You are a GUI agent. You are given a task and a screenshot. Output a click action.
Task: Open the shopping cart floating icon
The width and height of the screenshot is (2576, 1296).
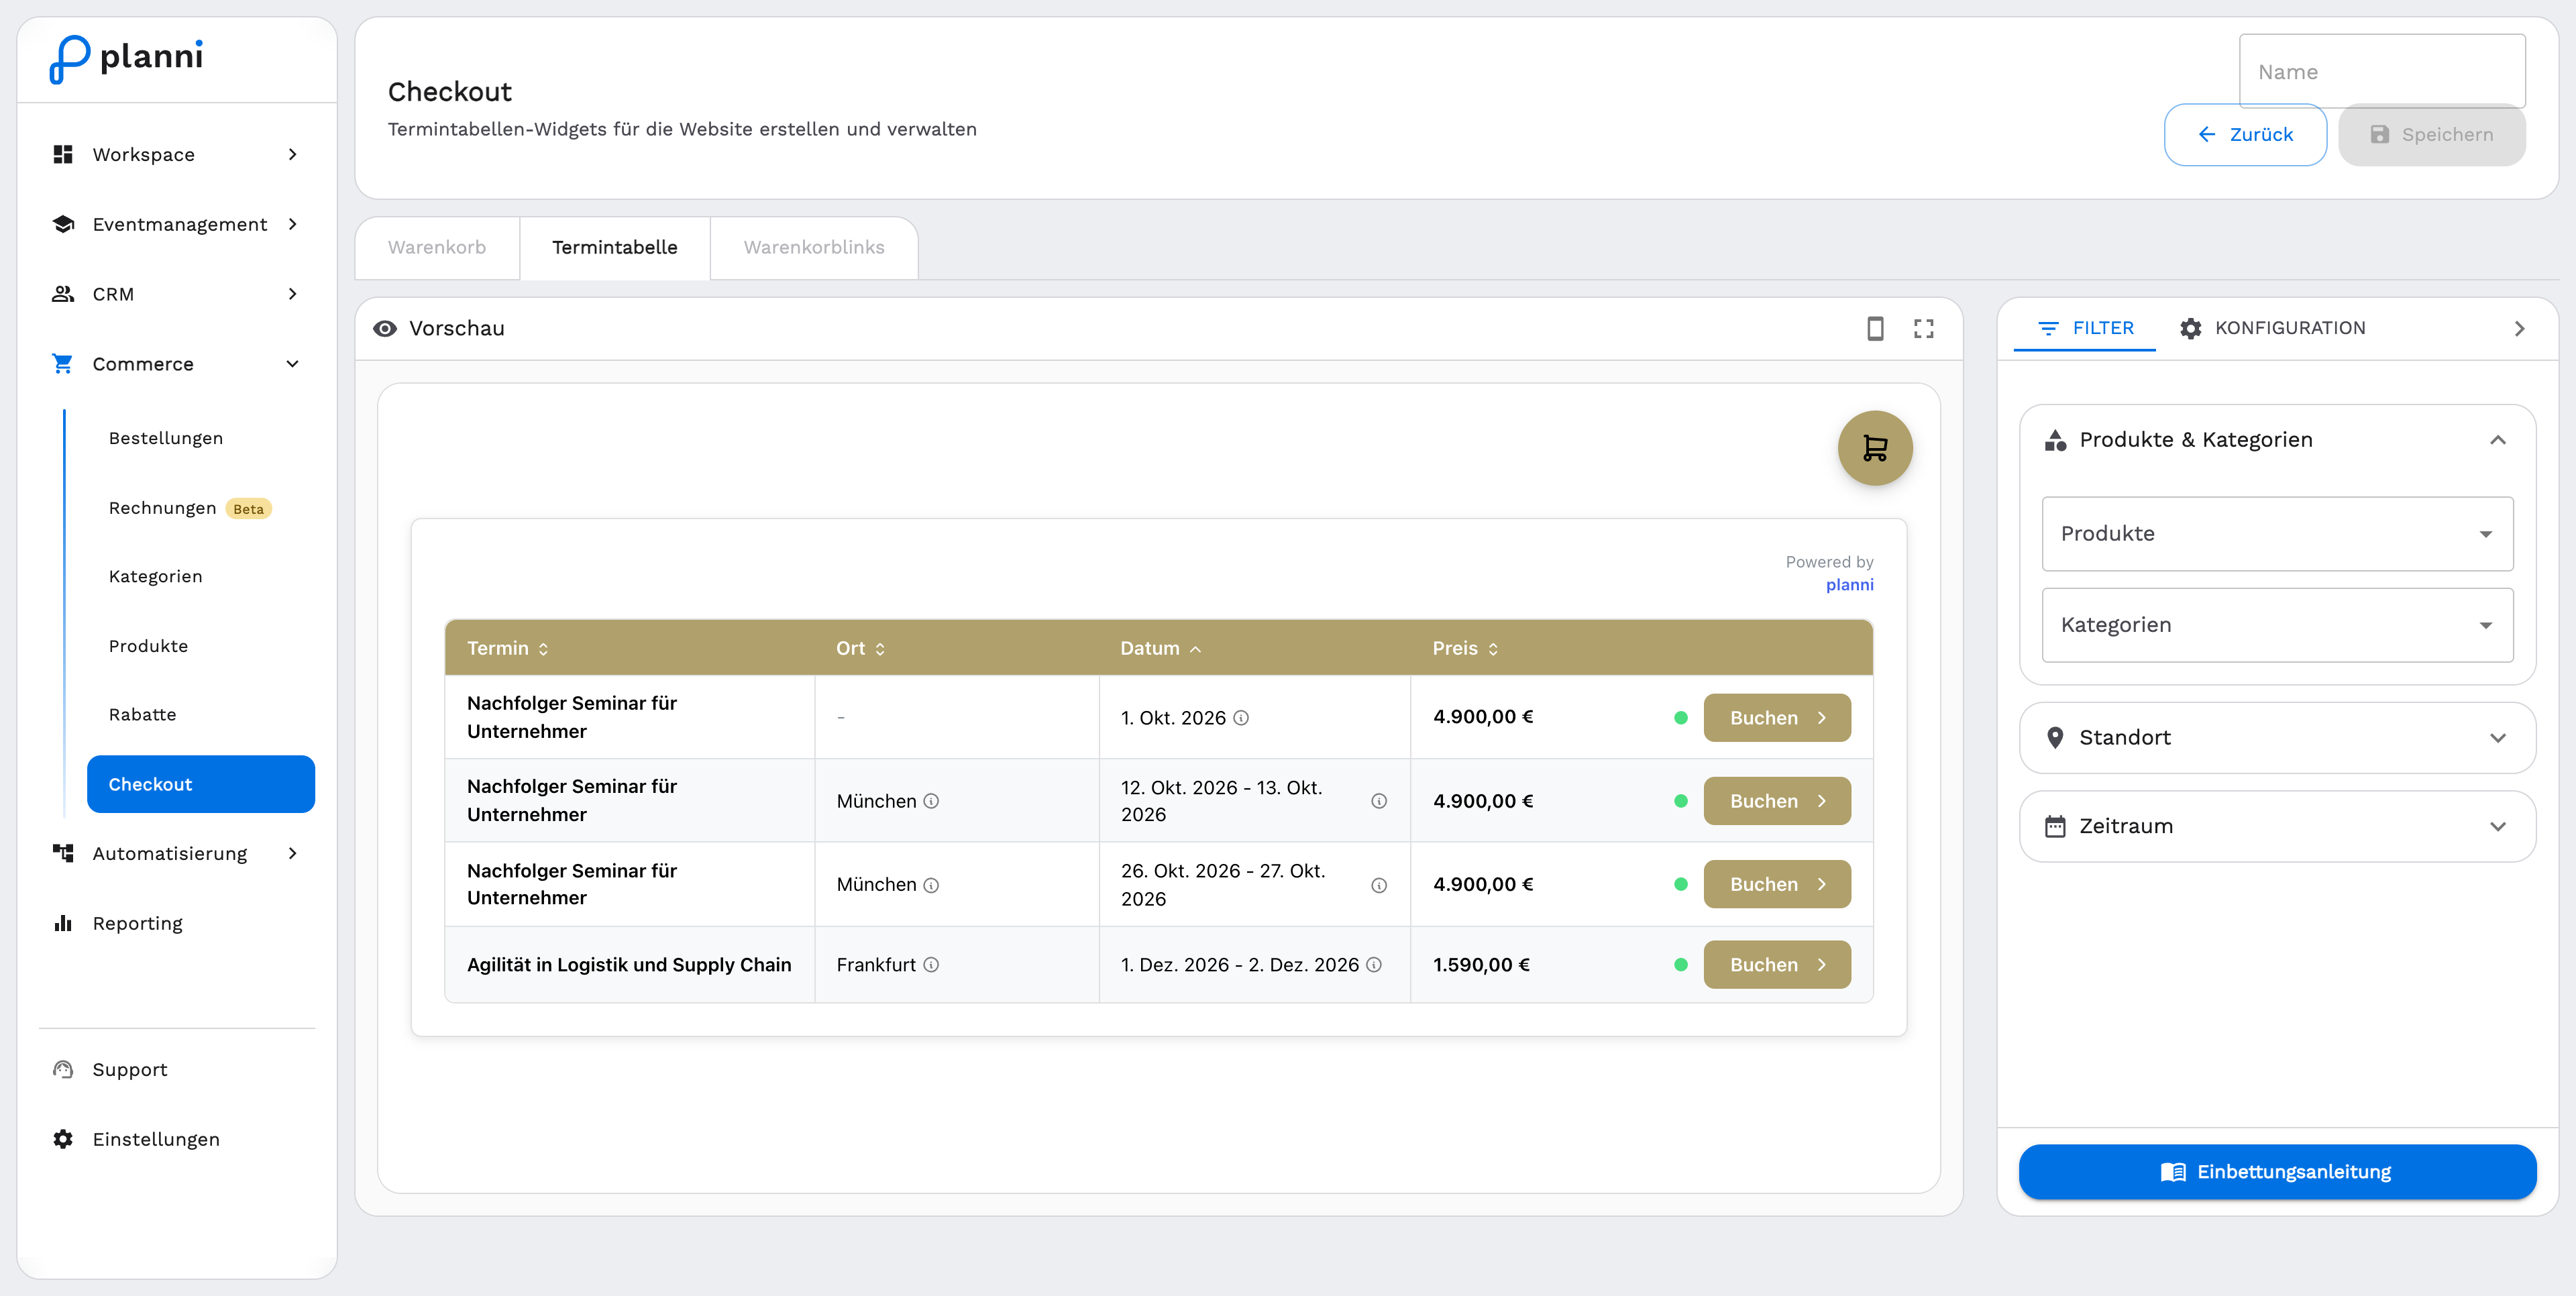click(x=1874, y=448)
